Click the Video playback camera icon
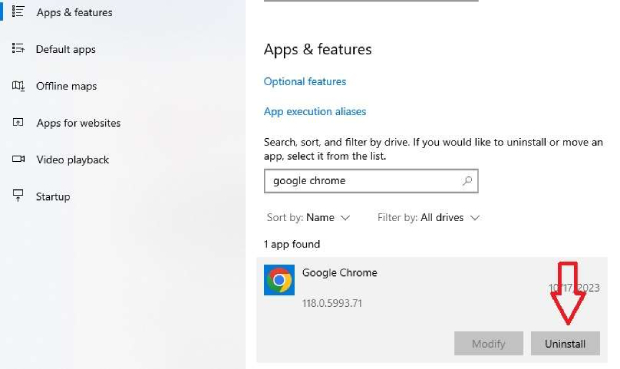This screenshot has width=620, height=369. point(18,159)
